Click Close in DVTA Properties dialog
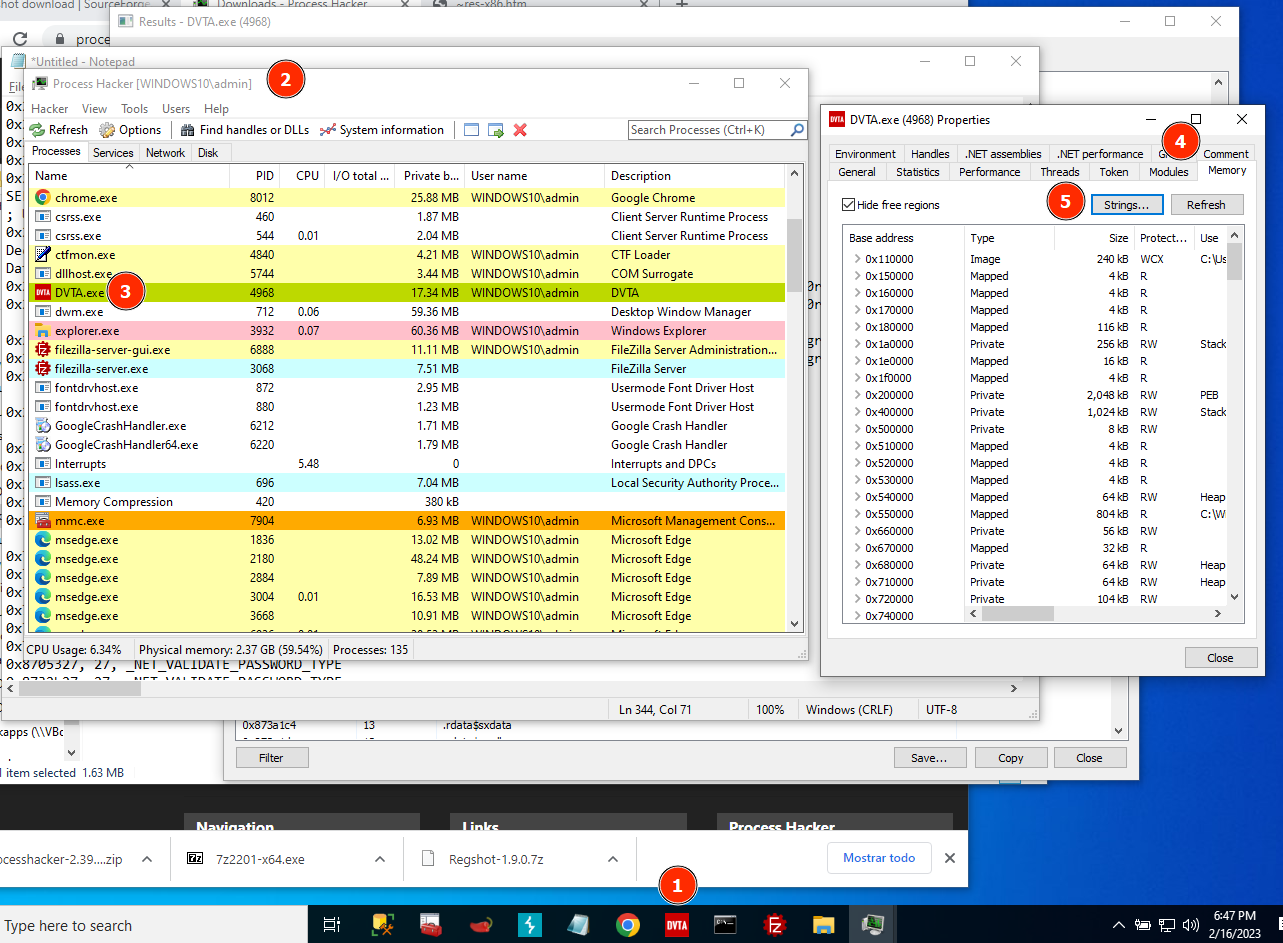Image resolution: width=1283 pixels, height=943 pixels. (x=1220, y=658)
